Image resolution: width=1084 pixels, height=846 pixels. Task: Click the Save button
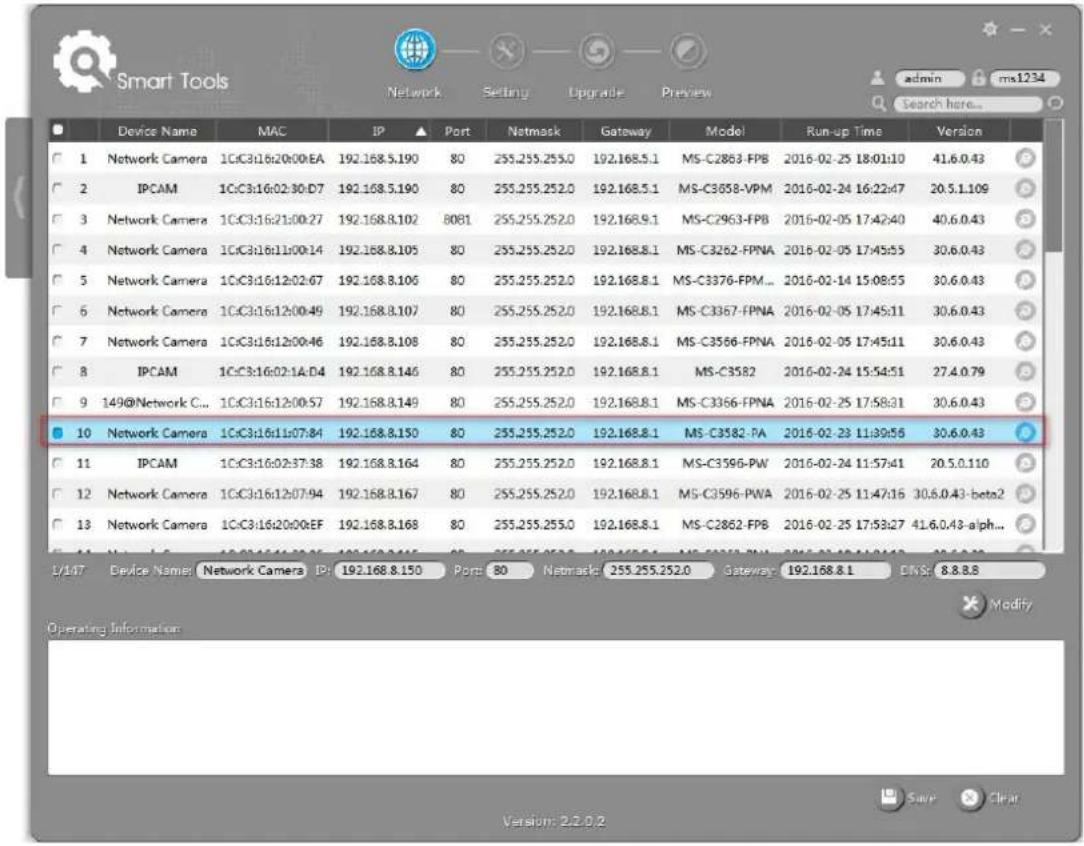(x=908, y=798)
